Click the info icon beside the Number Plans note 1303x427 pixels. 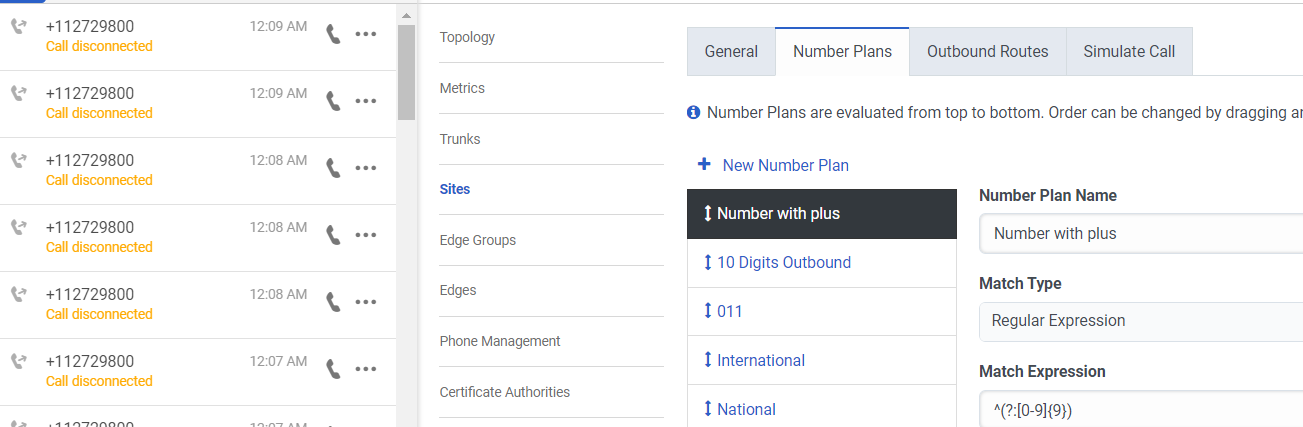pyautogui.click(x=694, y=112)
